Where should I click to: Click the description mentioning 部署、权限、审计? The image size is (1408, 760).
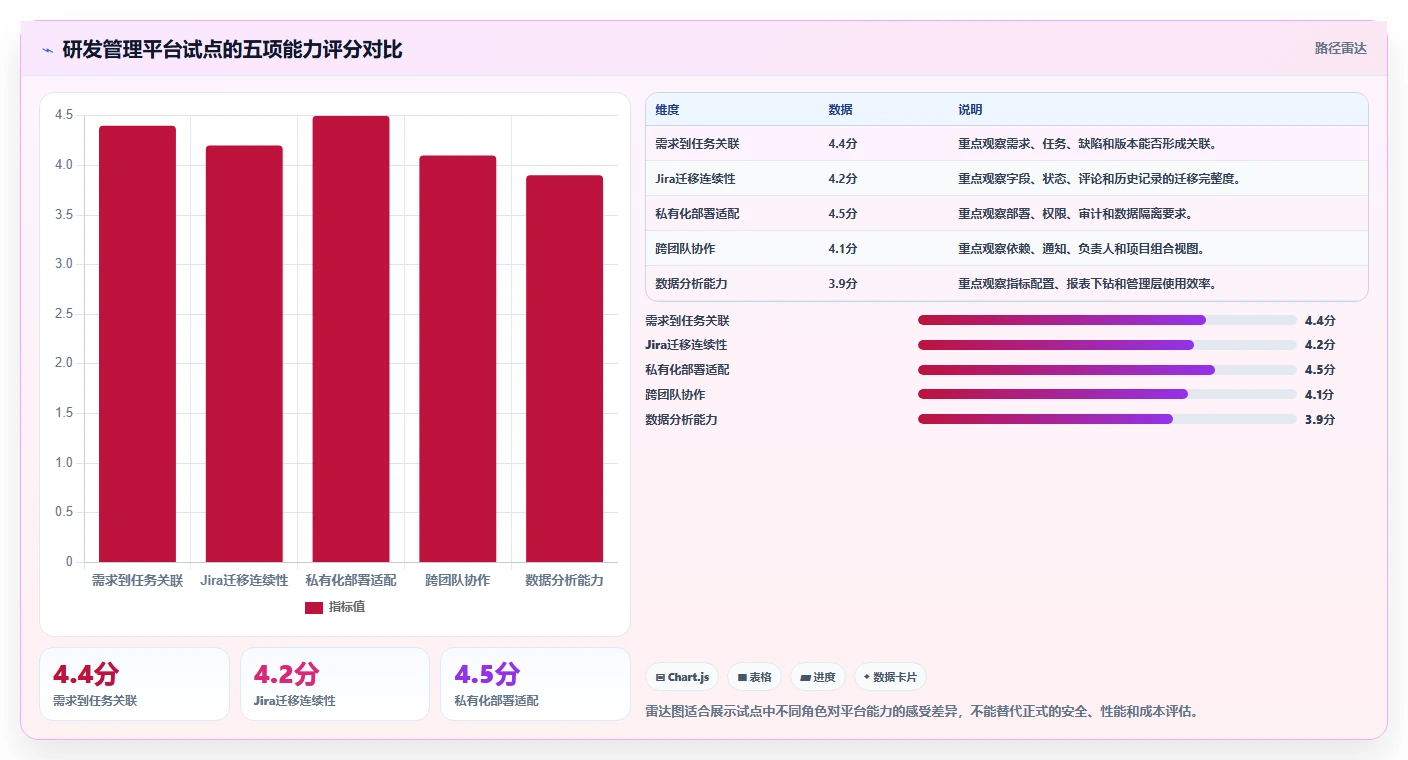click(1075, 214)
